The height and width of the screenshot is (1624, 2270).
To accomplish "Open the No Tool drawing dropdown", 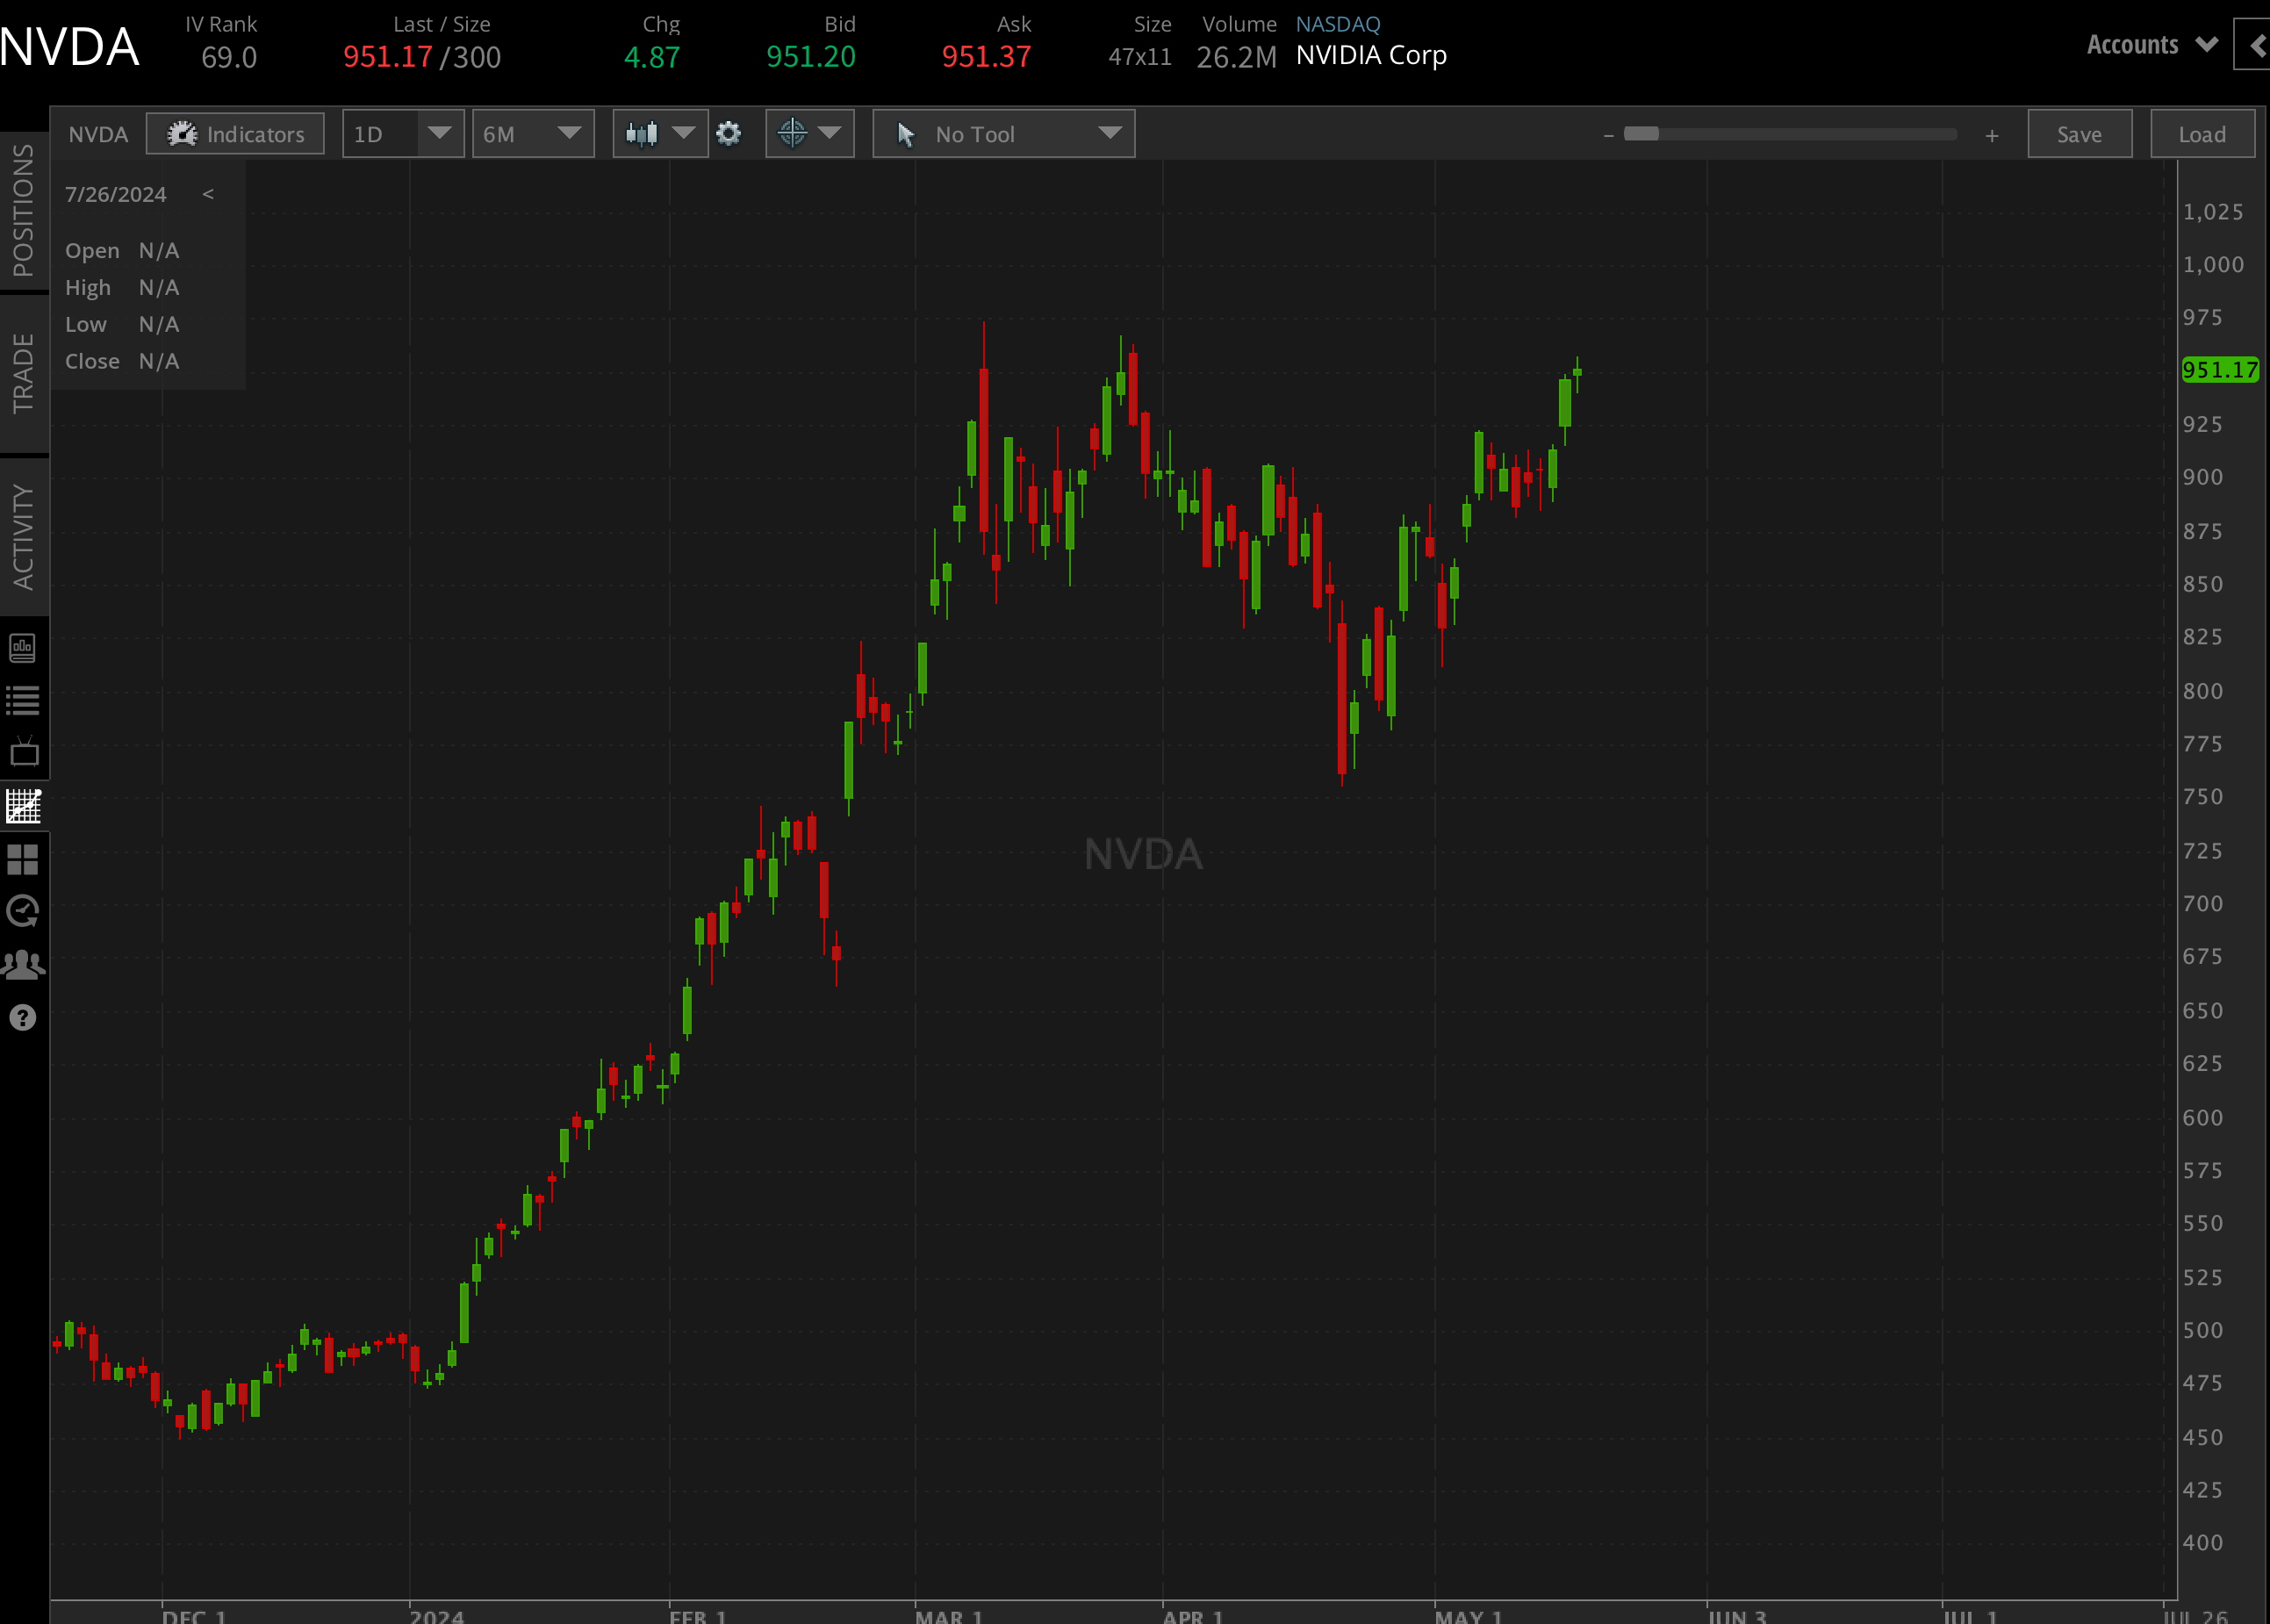I will pos(1108,133).
